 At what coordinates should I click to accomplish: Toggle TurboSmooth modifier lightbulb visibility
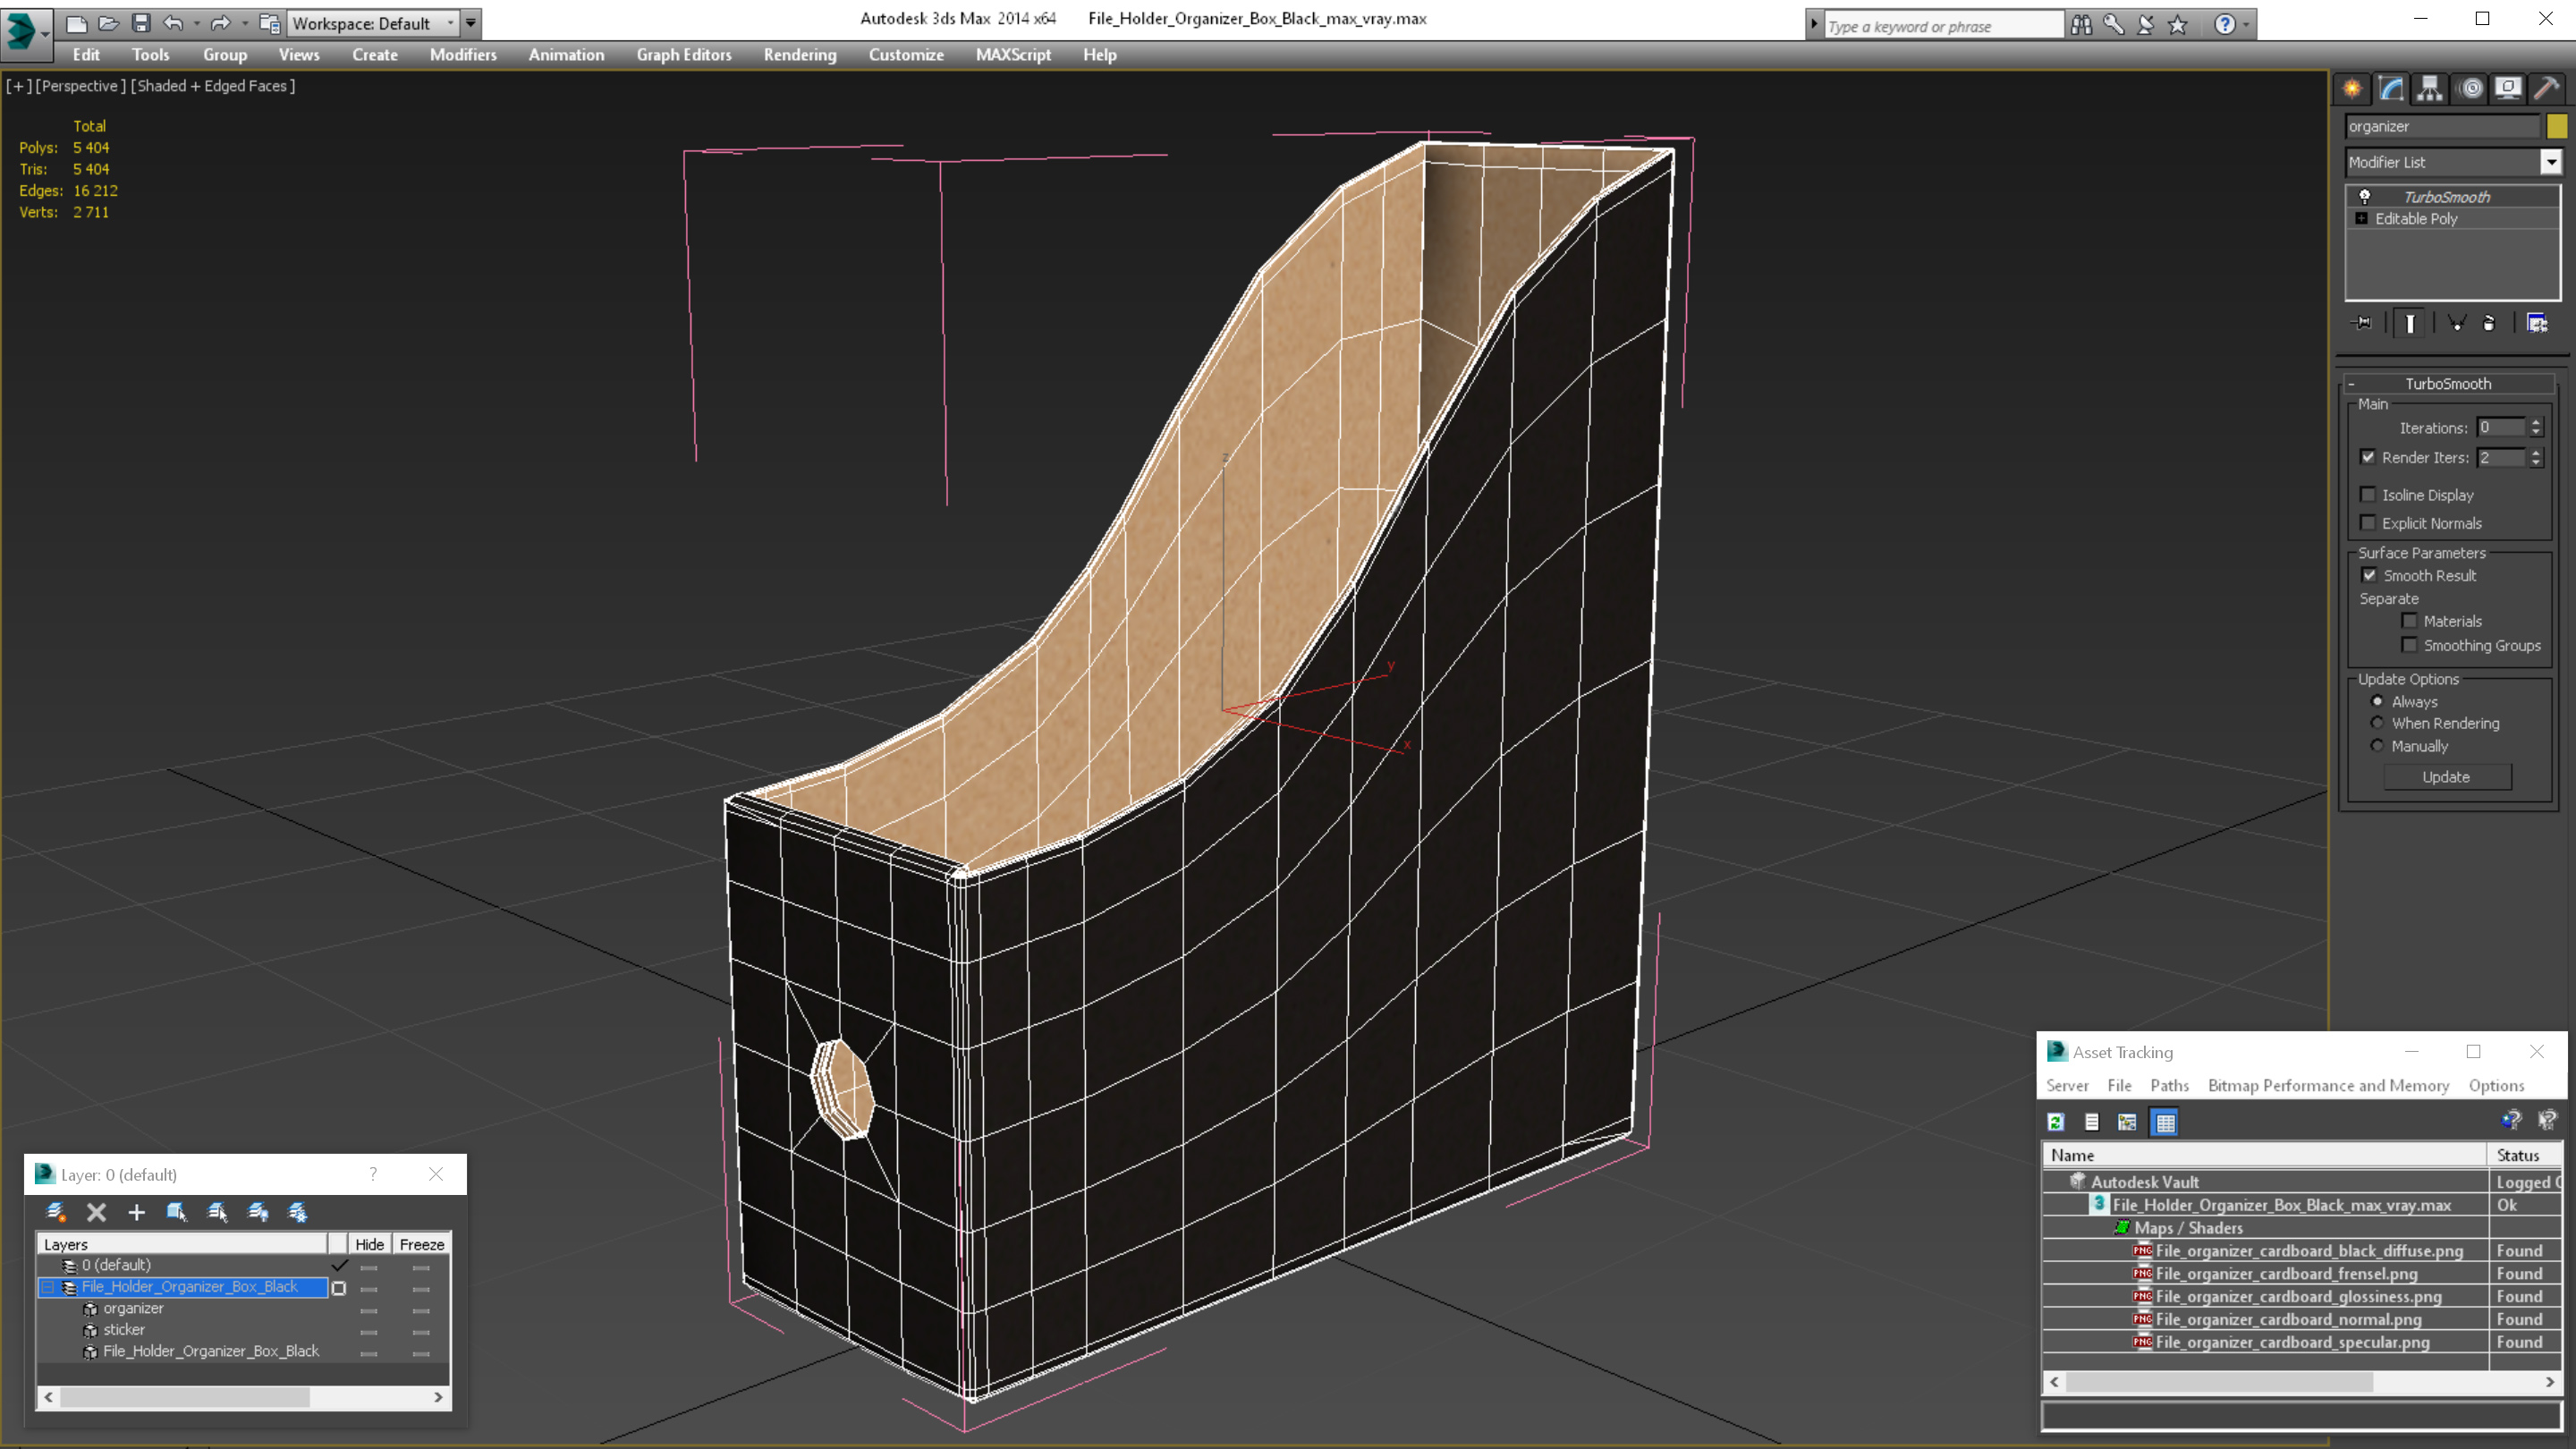(x=2365, y=197)
